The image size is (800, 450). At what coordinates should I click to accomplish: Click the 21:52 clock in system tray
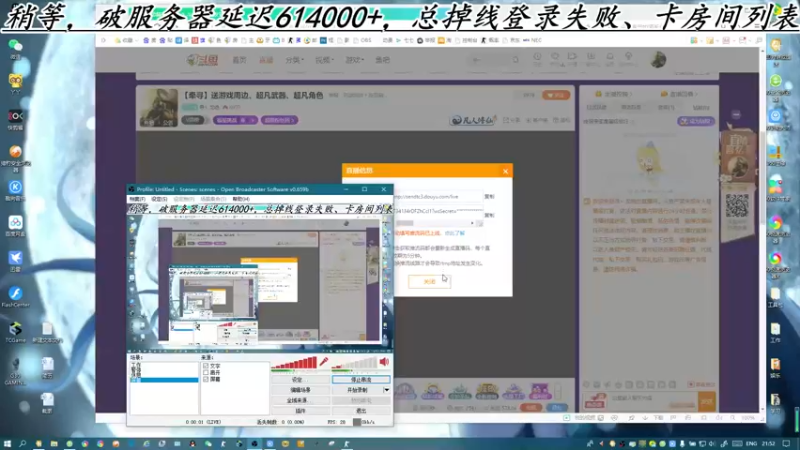[768, 444]
